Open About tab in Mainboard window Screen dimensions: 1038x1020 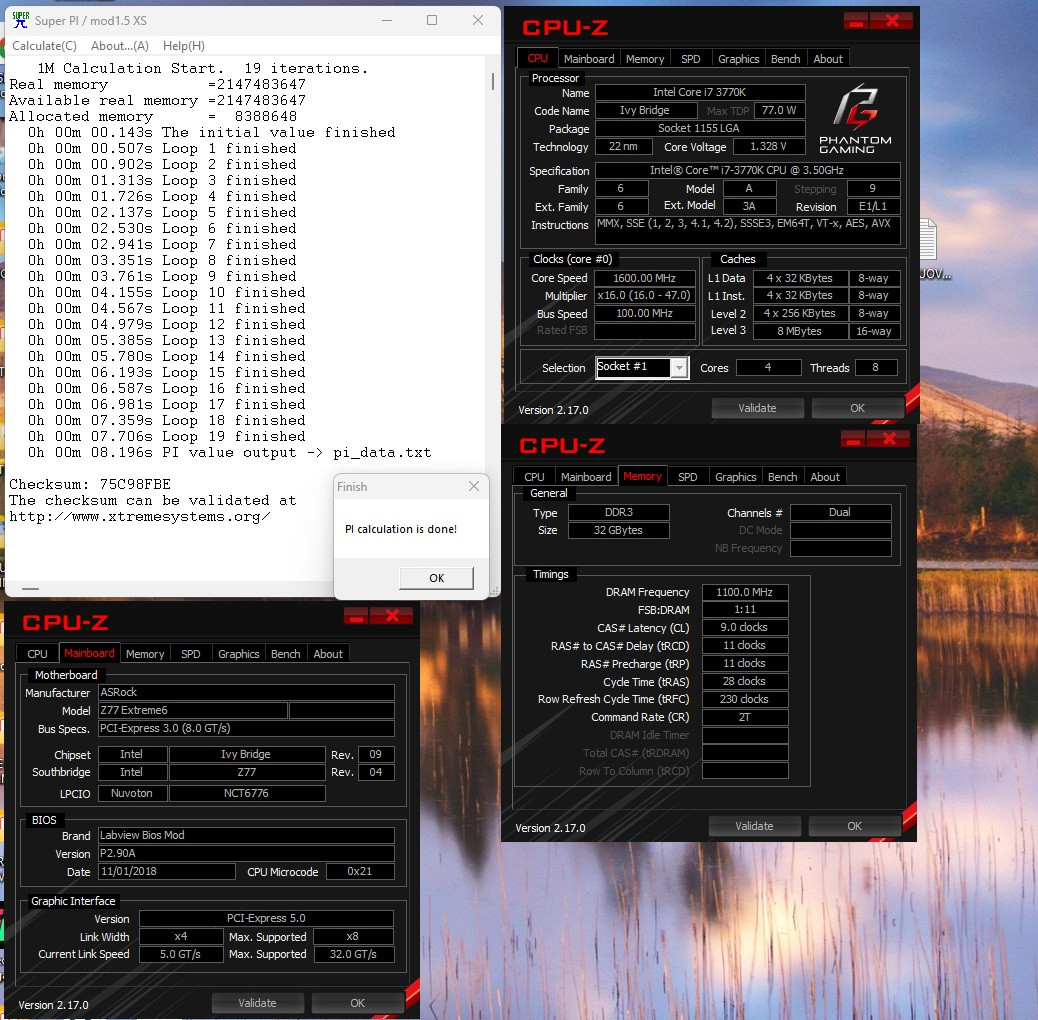328,654
